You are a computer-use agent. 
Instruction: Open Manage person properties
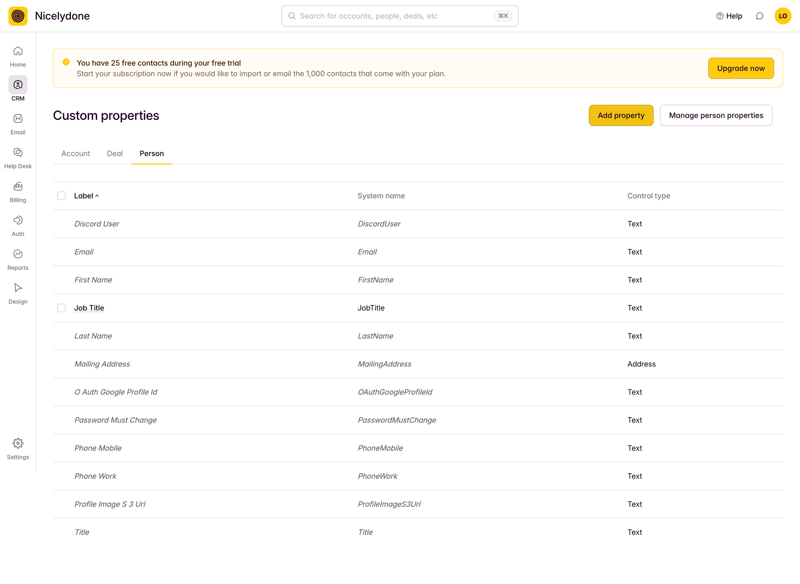point(716,115)
